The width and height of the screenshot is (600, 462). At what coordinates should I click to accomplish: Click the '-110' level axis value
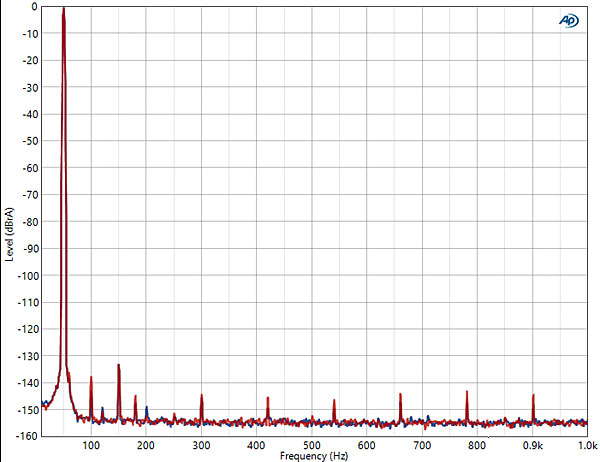pos(28,303)
